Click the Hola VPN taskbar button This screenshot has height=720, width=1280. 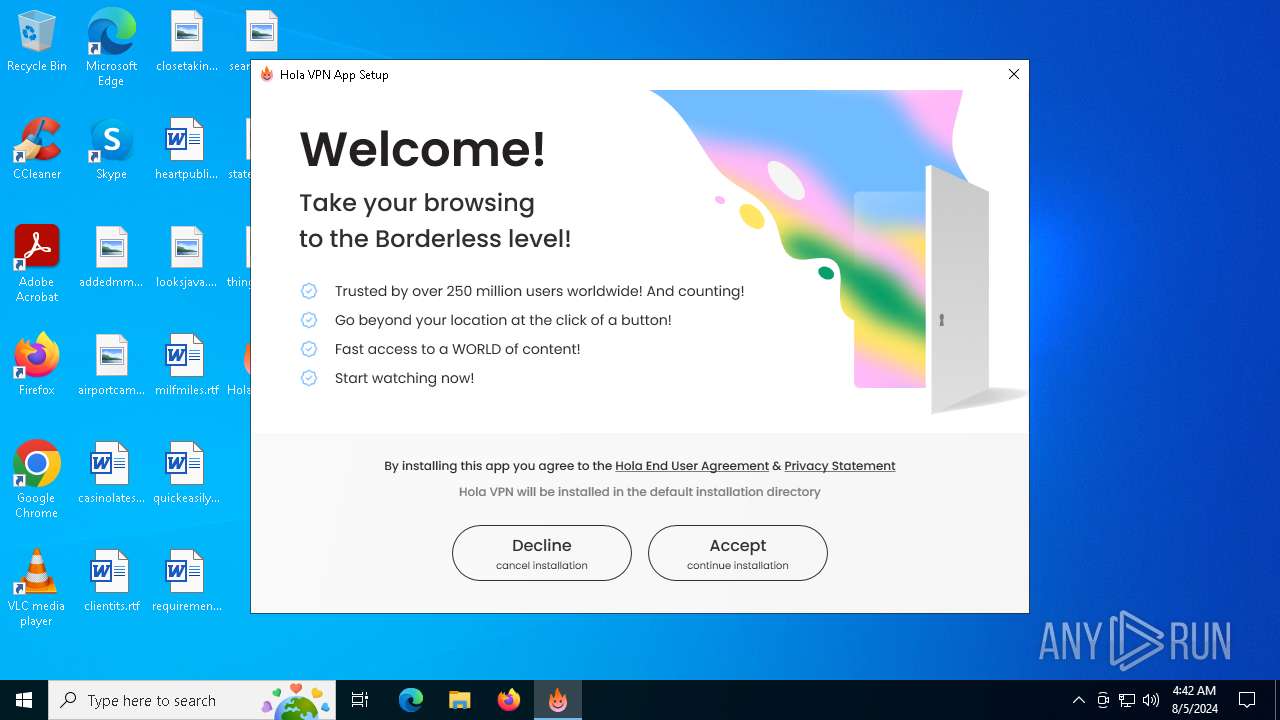558,700
